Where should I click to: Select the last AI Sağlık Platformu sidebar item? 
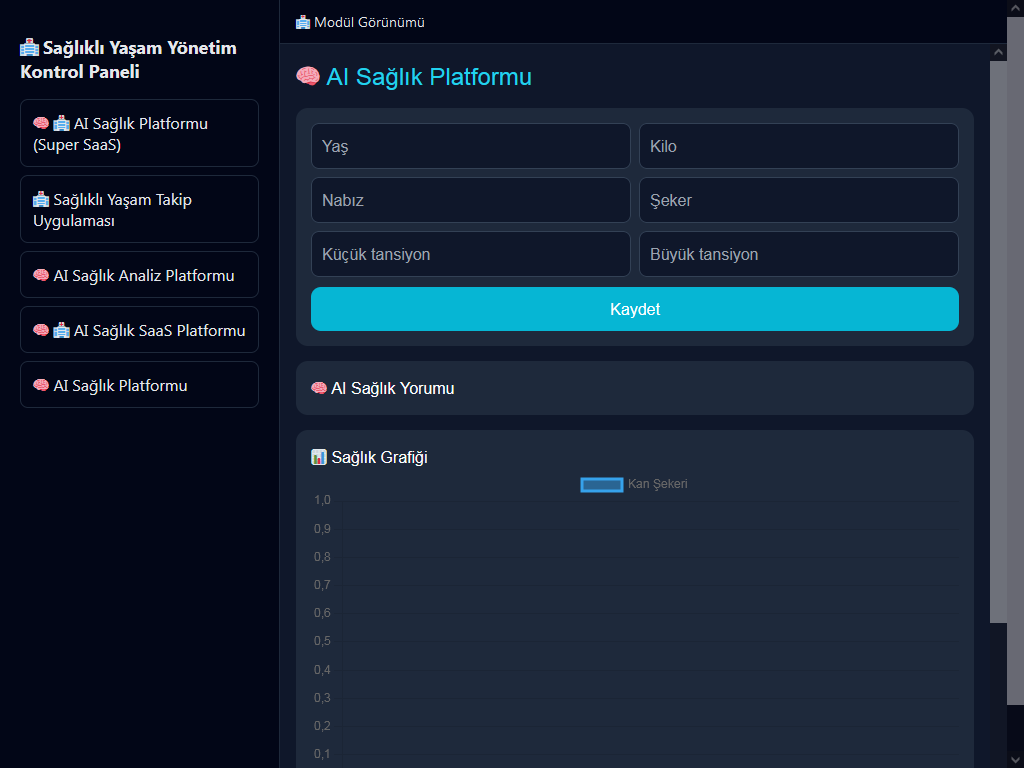139,385
